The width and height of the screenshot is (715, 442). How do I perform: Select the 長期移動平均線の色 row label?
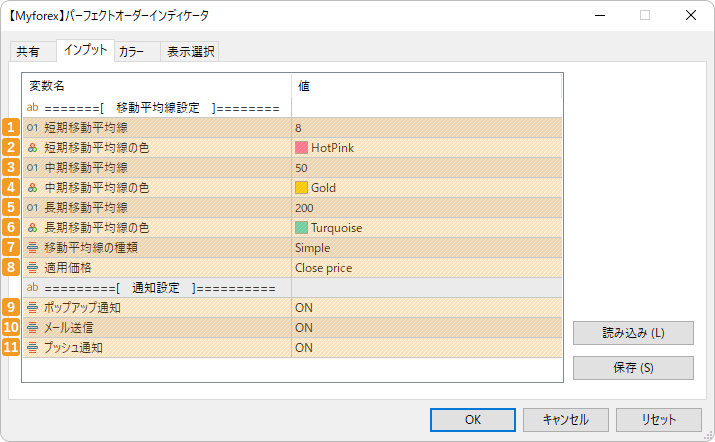coord(97,228)
